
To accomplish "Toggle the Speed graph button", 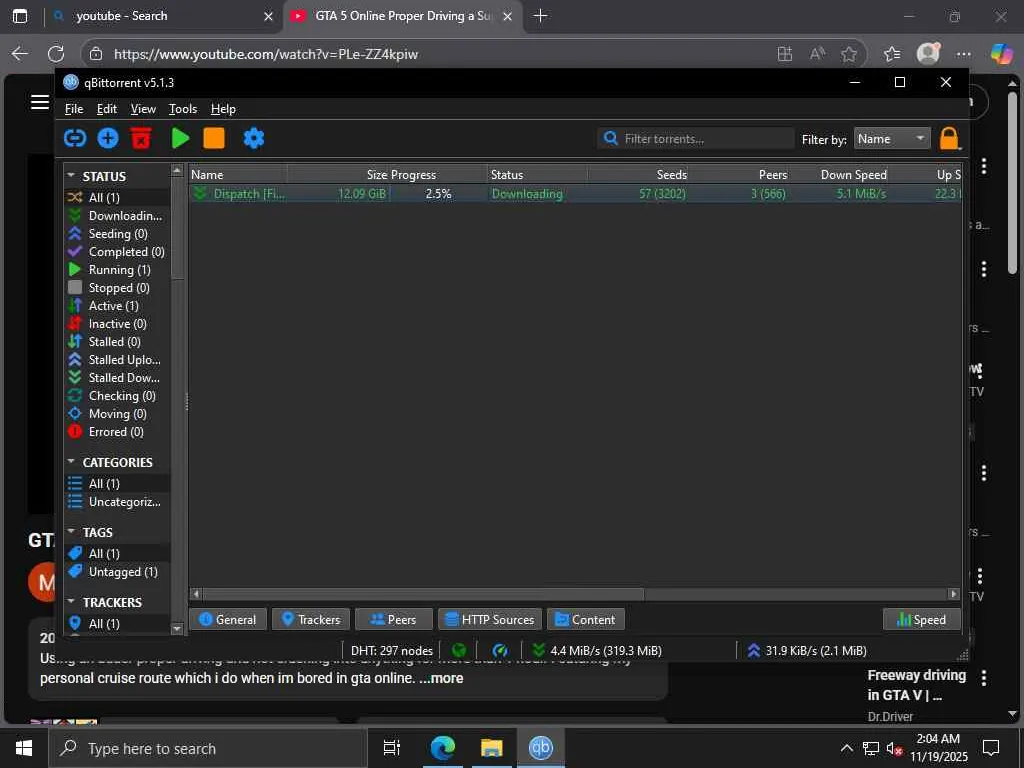I will [x=921, y=620].
